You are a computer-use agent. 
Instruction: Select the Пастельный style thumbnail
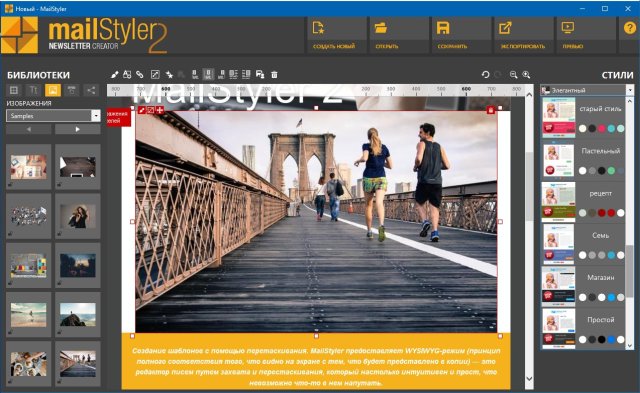(558, 160)
